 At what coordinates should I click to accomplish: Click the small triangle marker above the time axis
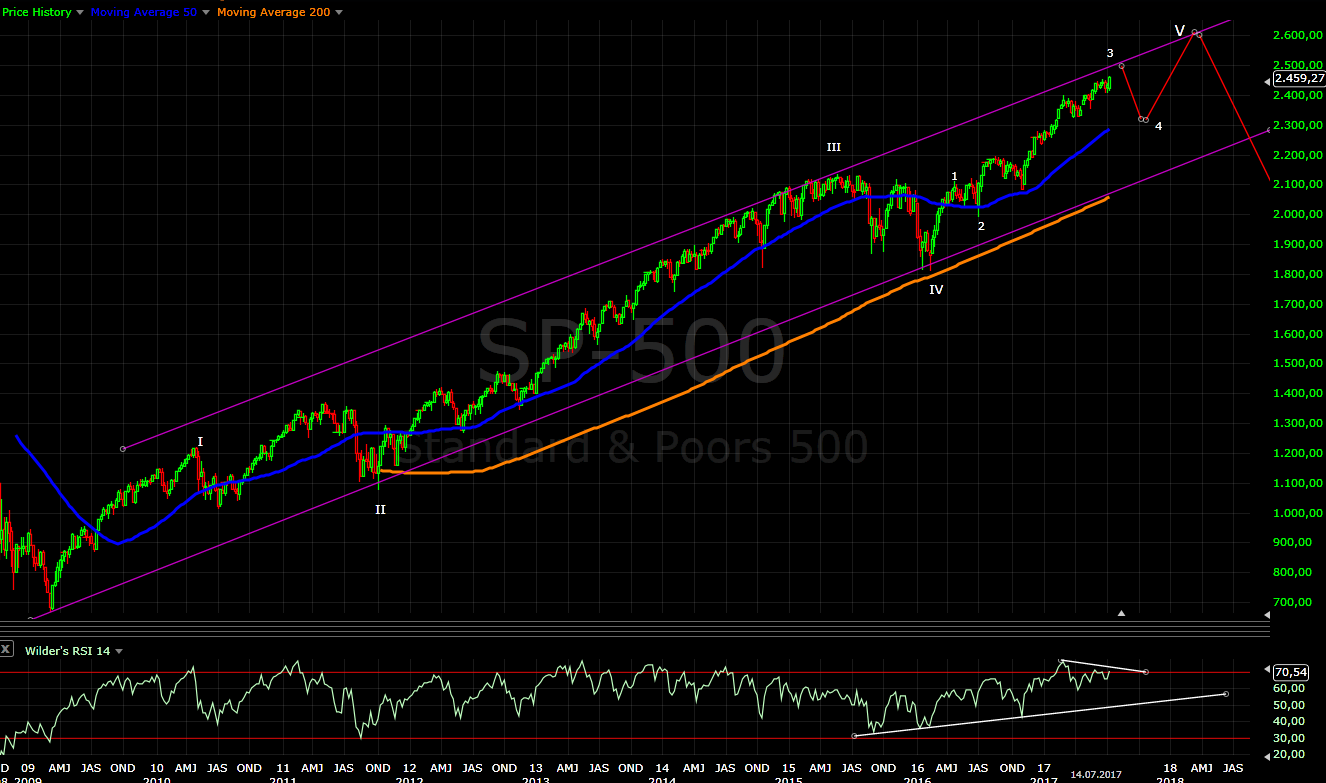pyautogui.click(x=1122, y=614)
